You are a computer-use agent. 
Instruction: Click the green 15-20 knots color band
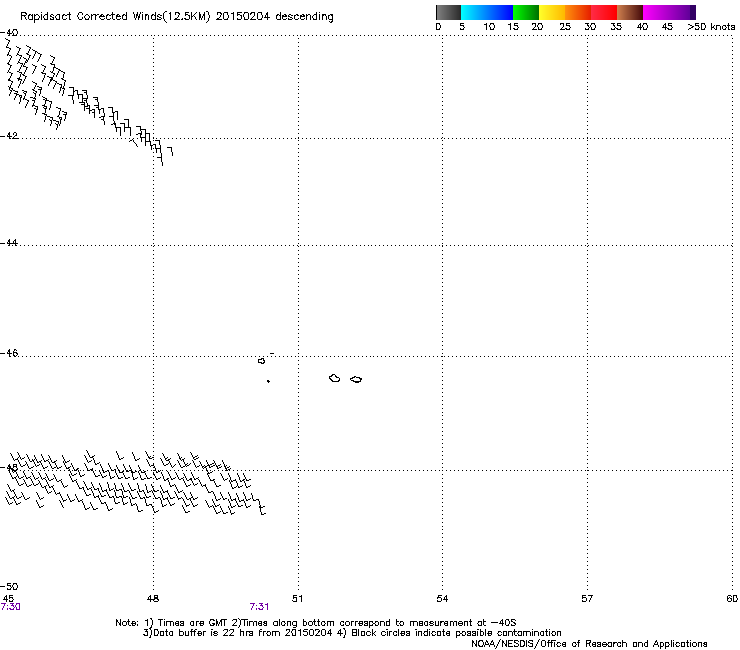(526, 12)
